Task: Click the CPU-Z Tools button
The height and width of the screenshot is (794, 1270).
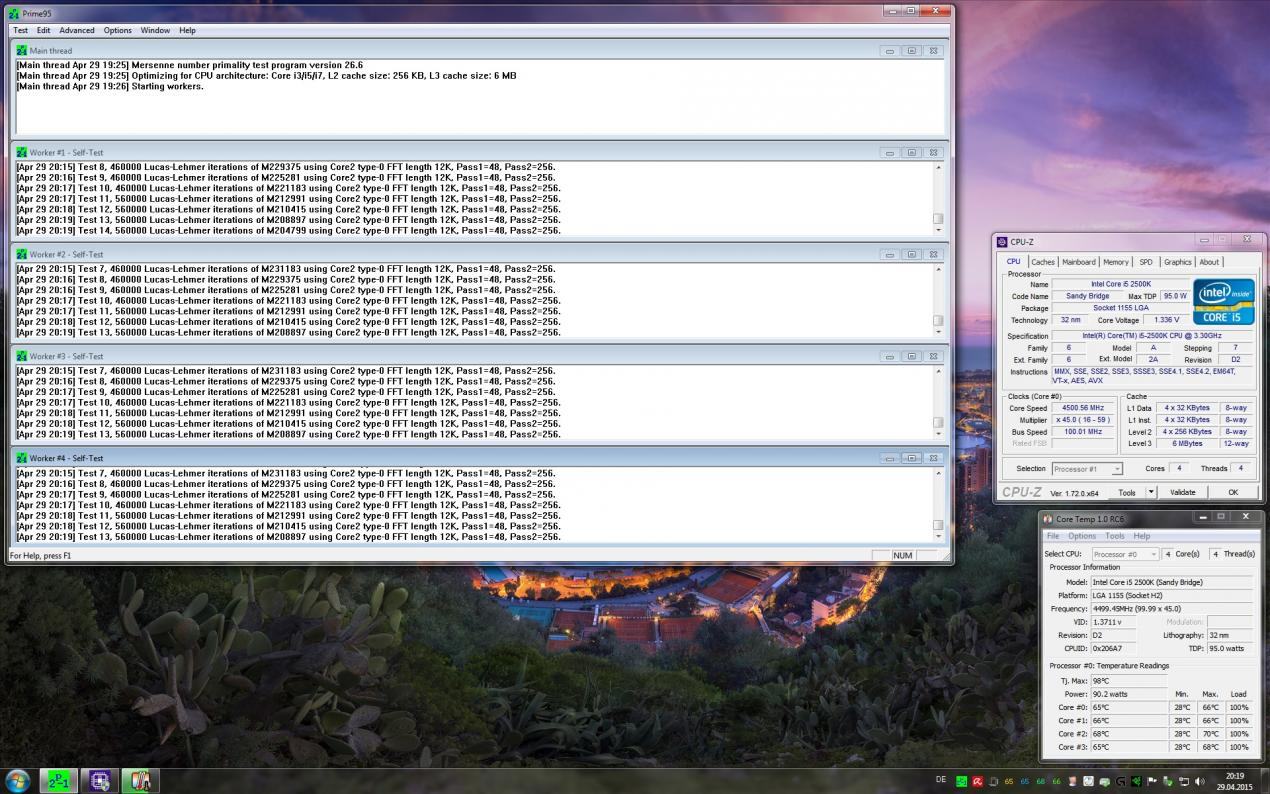Action: pyautogui.click(x=1127, y=492)
